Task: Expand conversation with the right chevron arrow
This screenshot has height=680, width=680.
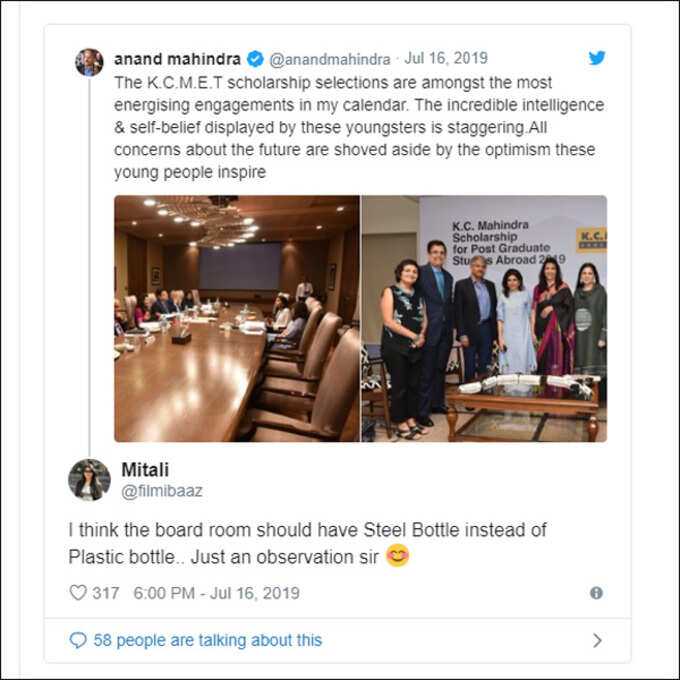Action: [597, 640]
